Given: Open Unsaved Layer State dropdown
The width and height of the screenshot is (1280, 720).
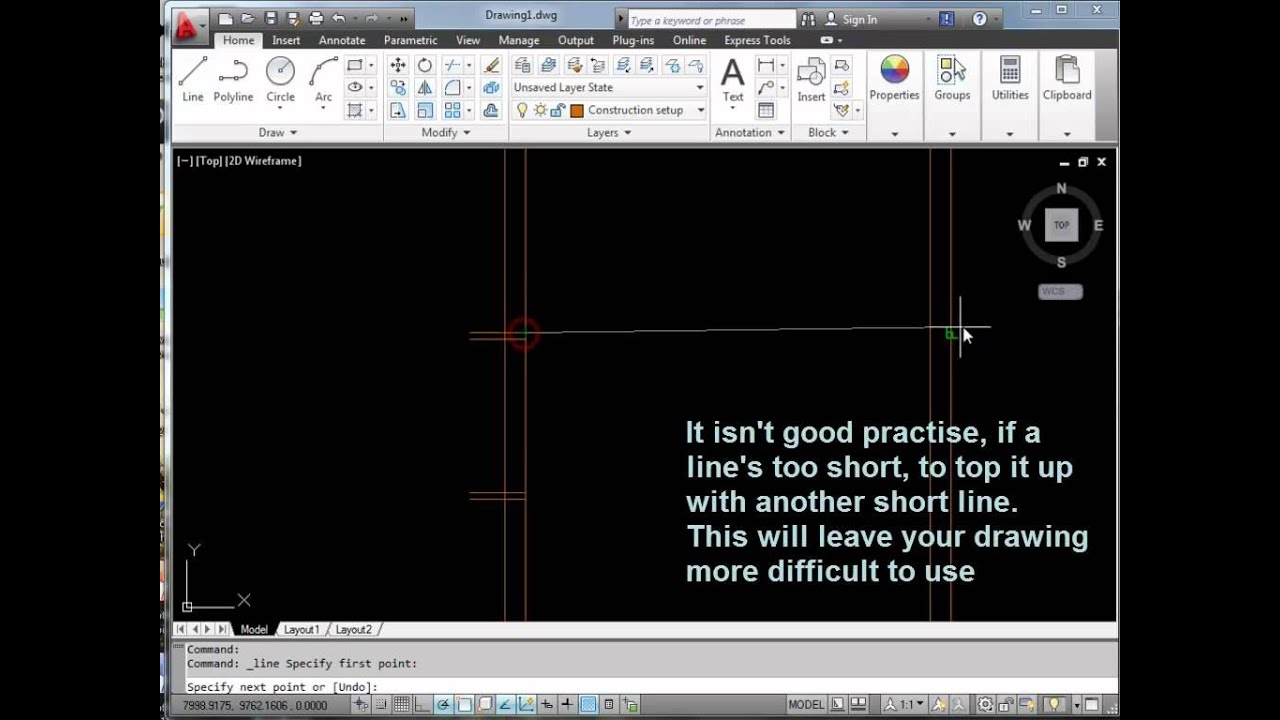Looking at the screenshot, I should point(609,87).
